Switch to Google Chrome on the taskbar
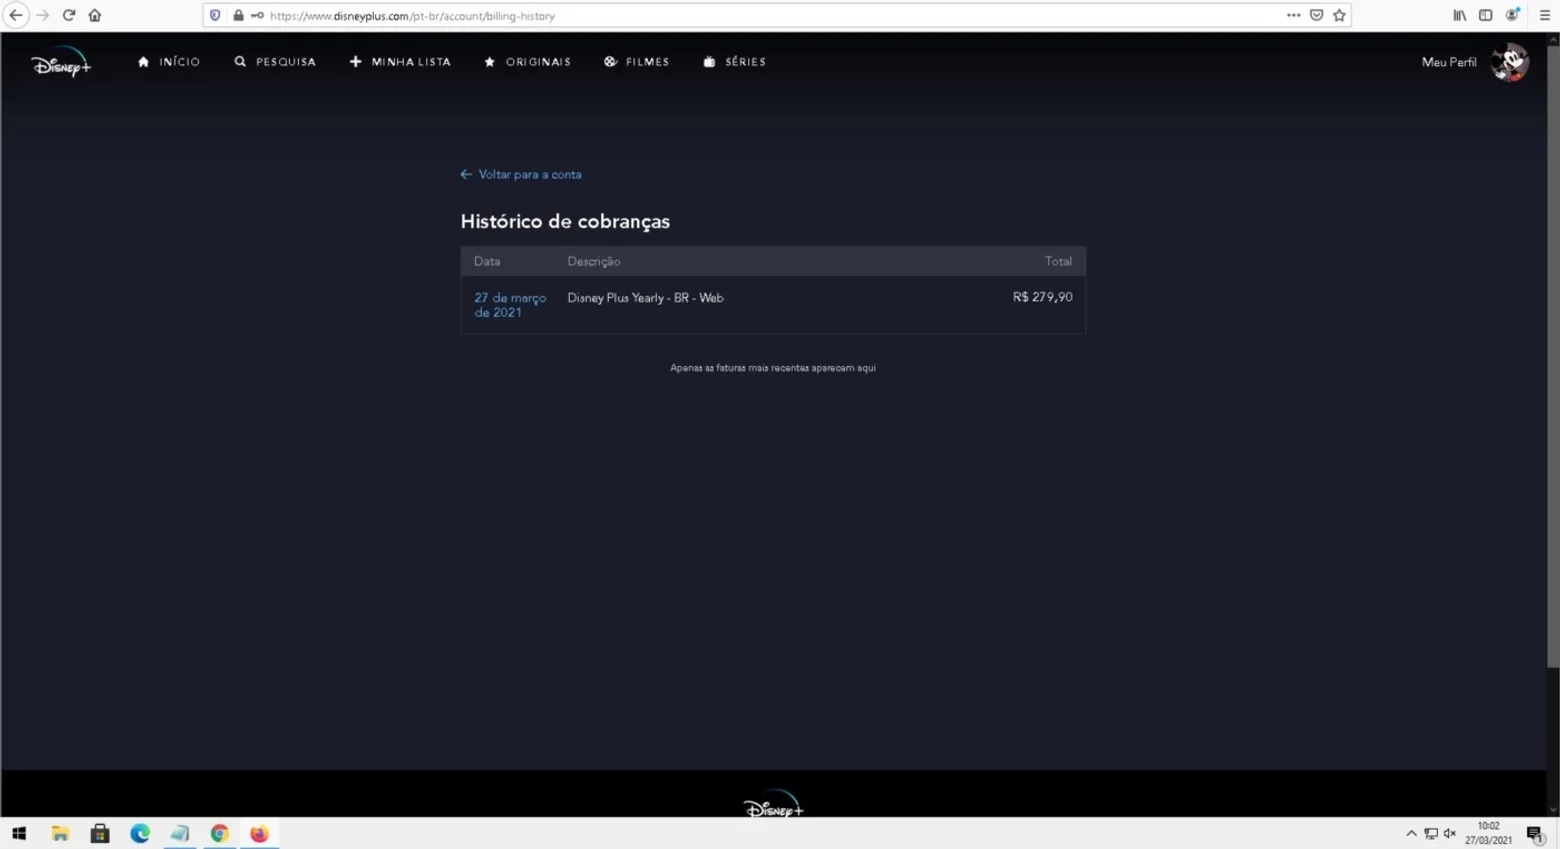This screenshot has width=1560, height=849. [x=220, y=833]
